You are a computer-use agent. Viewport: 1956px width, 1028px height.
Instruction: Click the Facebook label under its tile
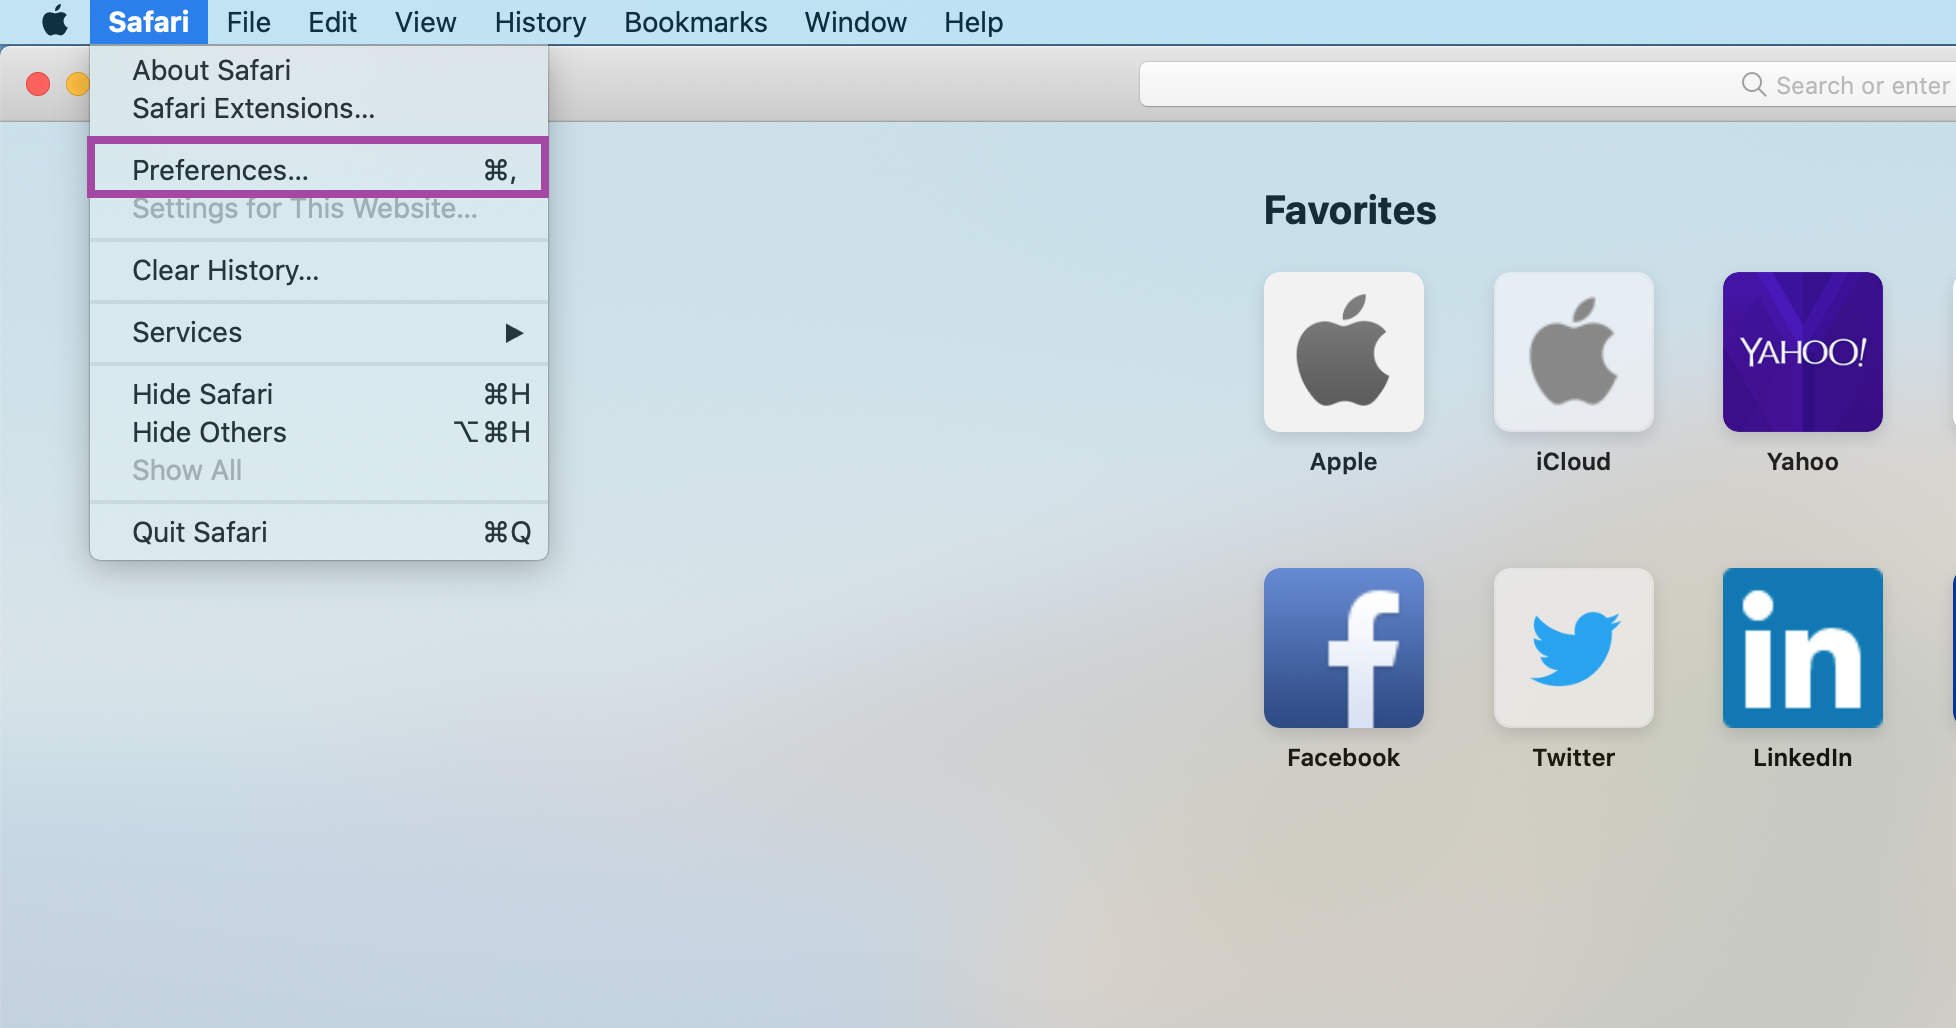[1343, 757]
